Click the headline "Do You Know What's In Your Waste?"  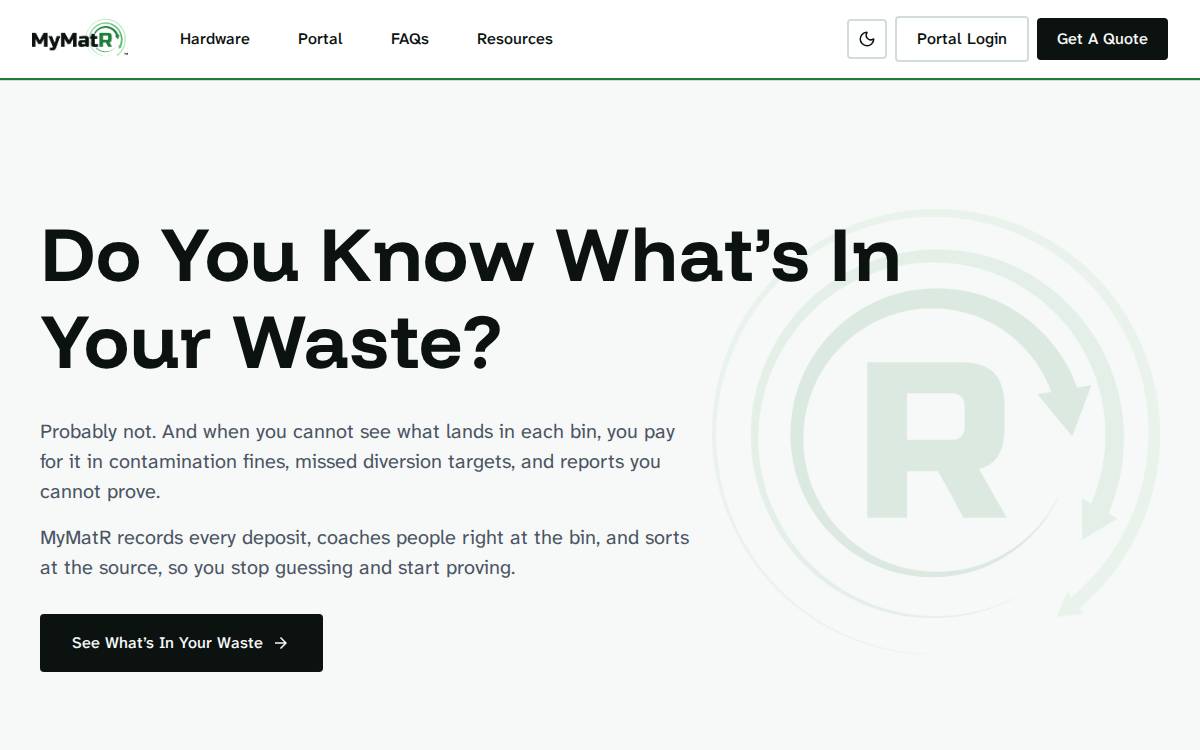(x=470, y=298)
